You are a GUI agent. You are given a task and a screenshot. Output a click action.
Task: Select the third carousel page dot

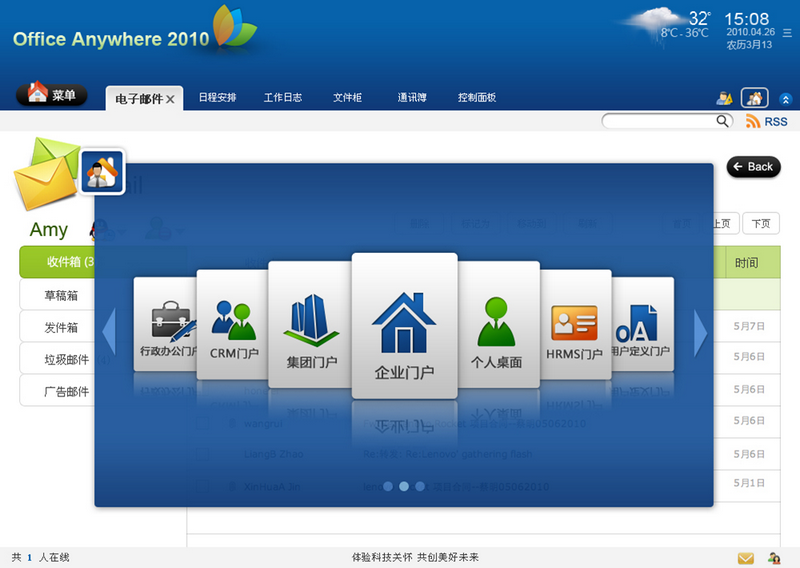pos(419,486)
